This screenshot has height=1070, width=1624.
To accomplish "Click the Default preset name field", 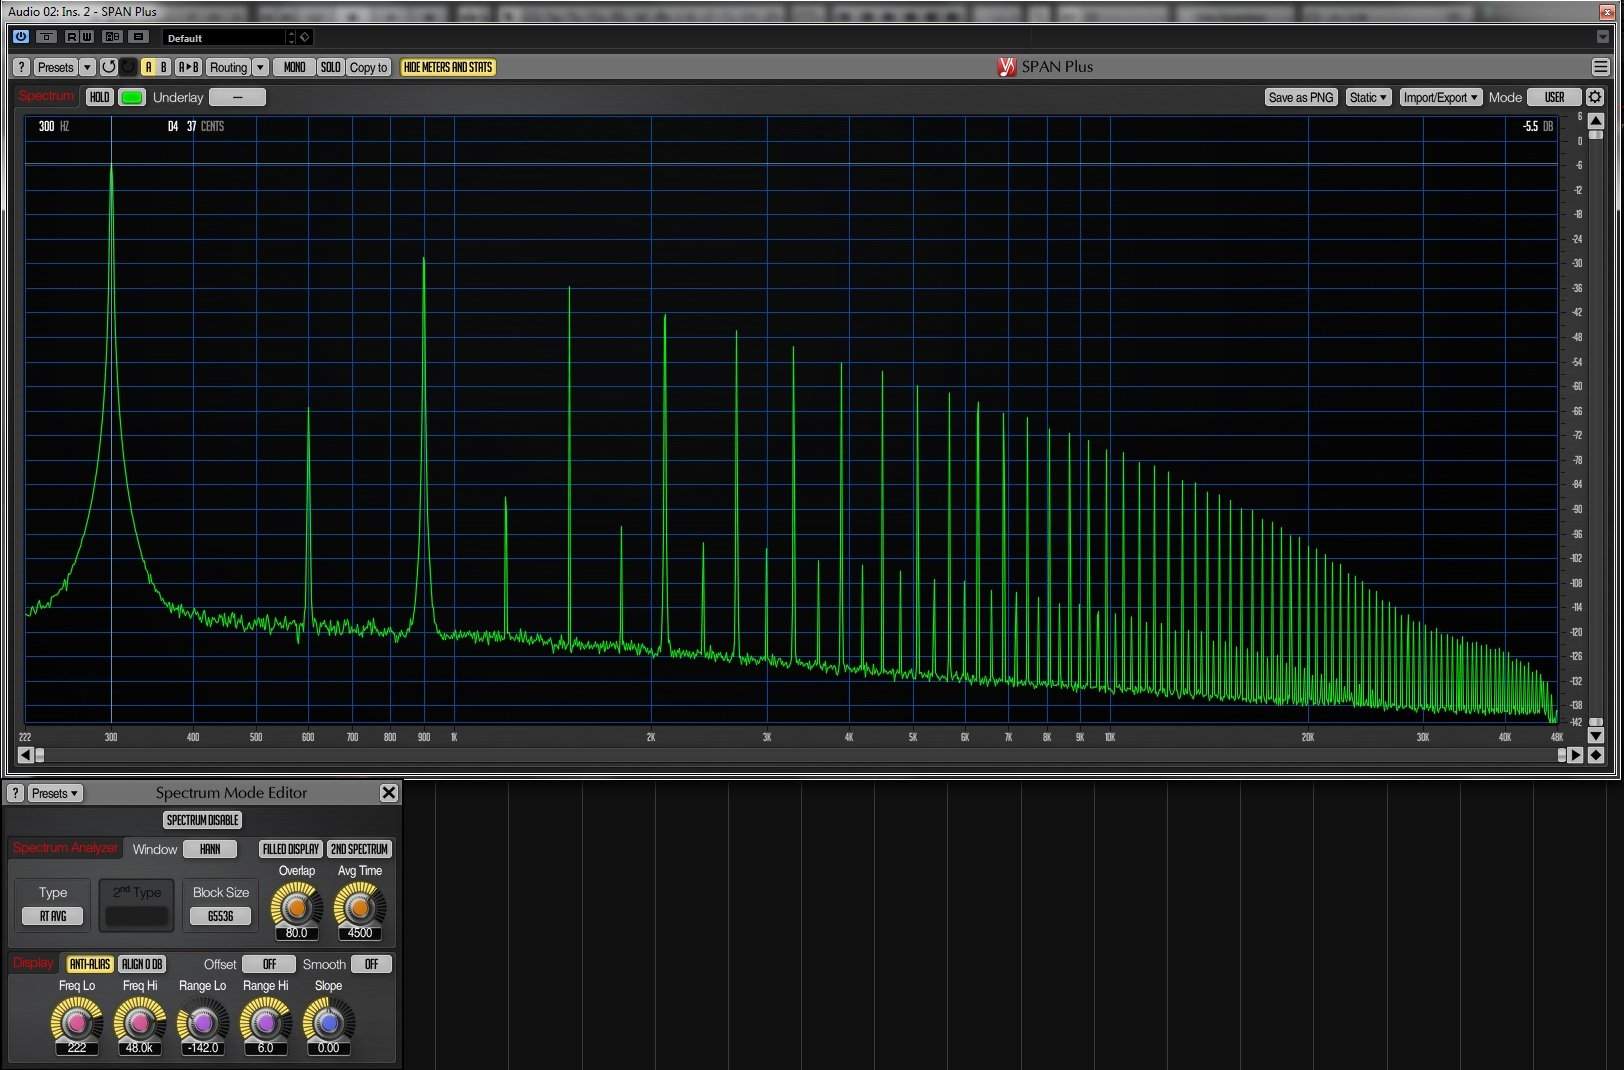I will pyautogui.click(x=225, y=38).
